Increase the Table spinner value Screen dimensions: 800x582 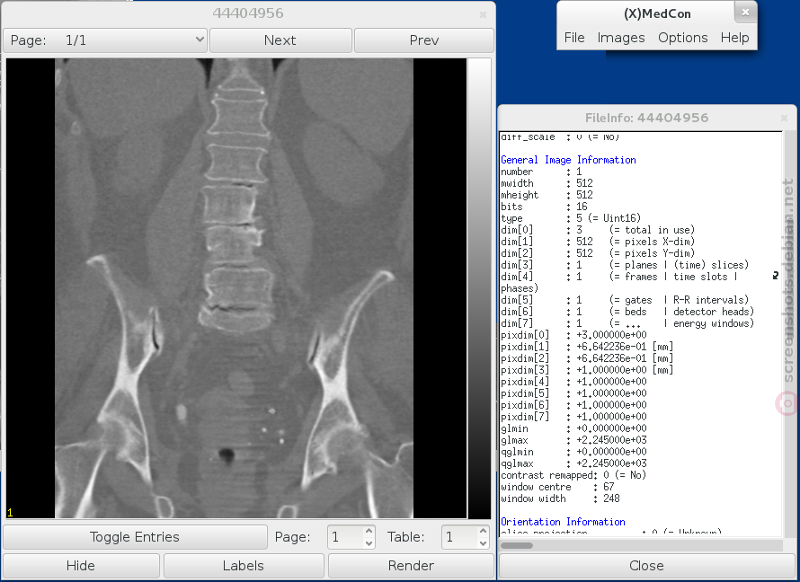pos(483,532)
